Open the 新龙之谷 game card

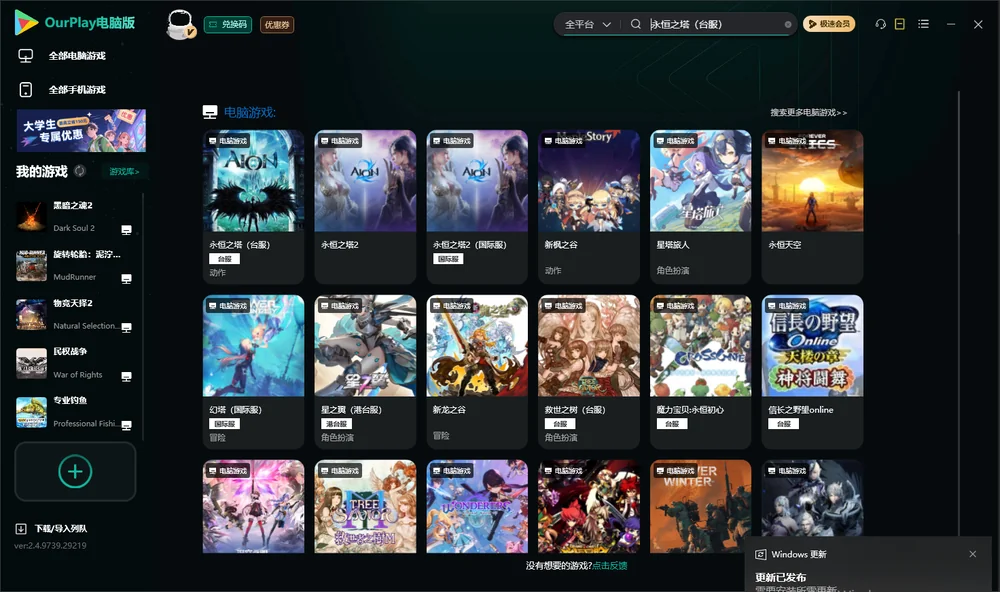(x=477, y=372)
